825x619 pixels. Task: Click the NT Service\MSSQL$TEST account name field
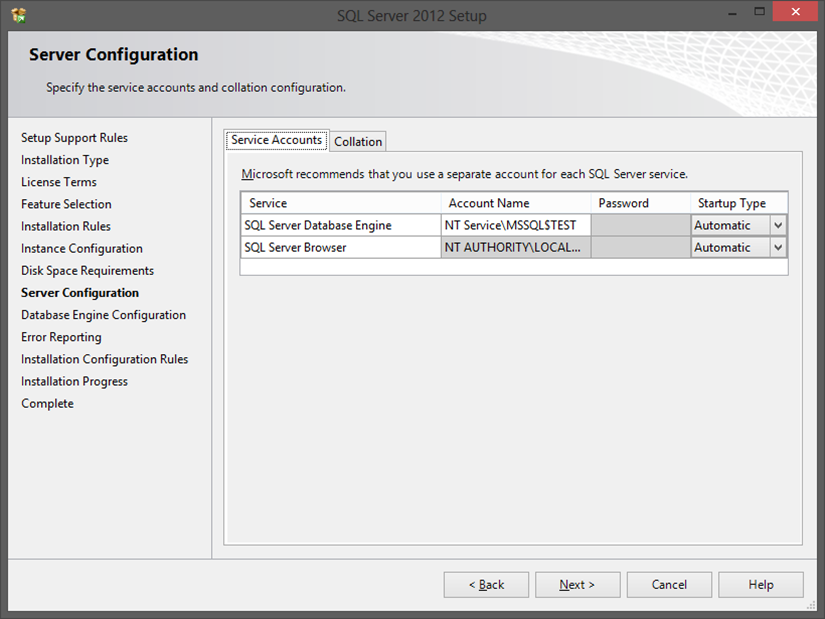click(516, 225)
